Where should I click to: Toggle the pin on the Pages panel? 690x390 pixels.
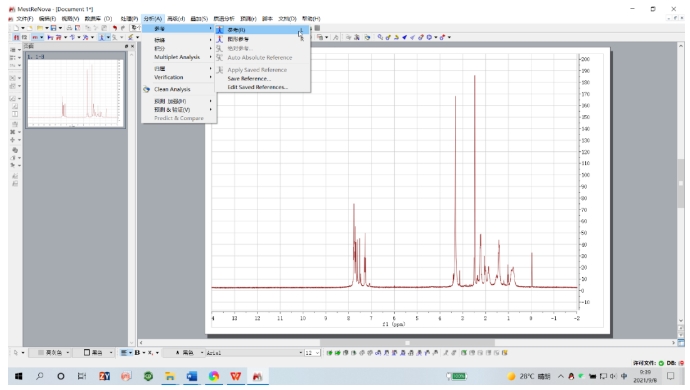click(126, 46)
